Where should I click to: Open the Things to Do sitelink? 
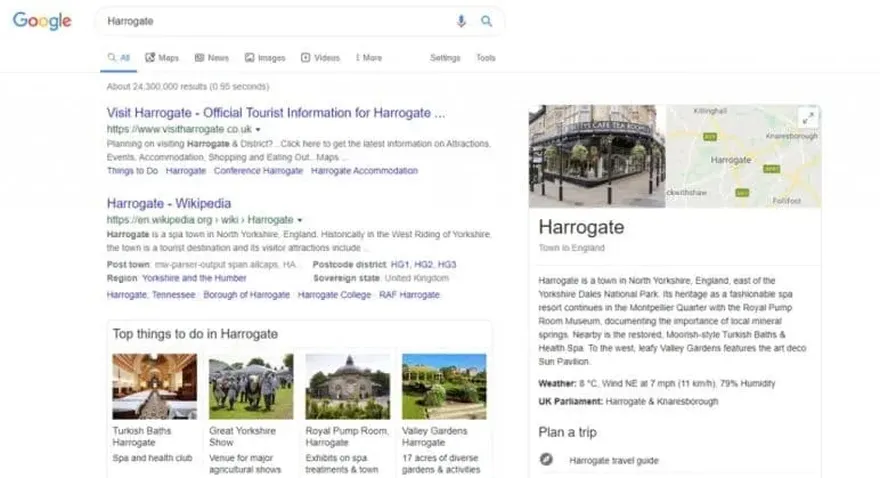pyautogui.click(x=132, y=171)
